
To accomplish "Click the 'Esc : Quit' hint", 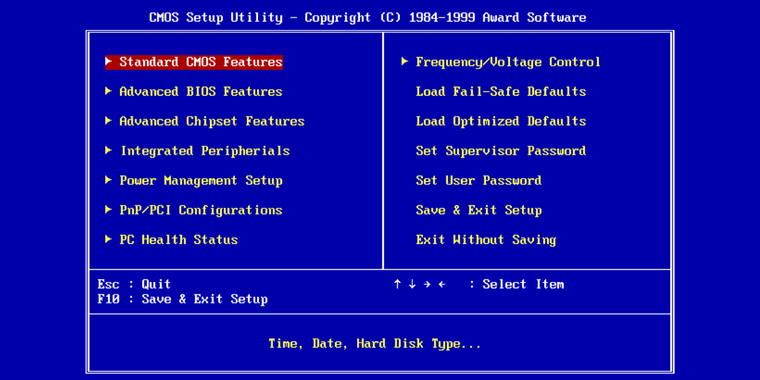I will [x=134, y=284].
